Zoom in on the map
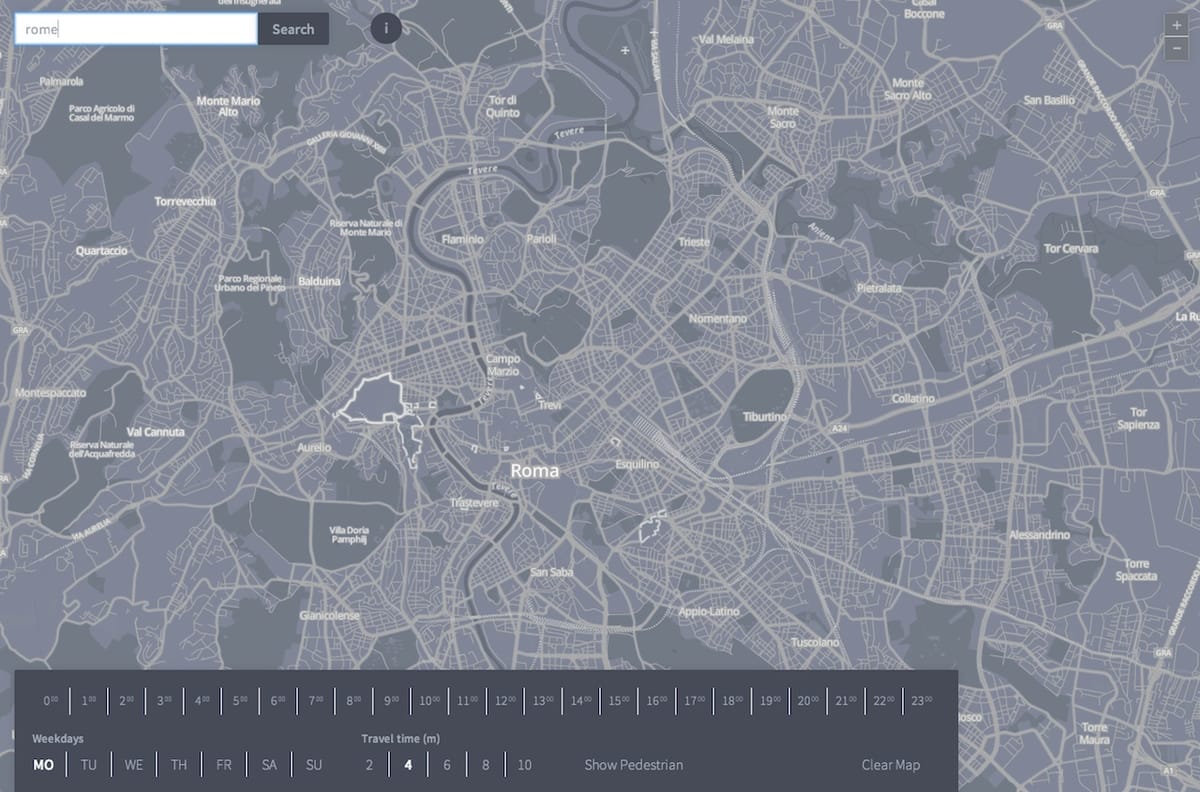Screen dimensions: 1200x792 [x=1176, y=26]
